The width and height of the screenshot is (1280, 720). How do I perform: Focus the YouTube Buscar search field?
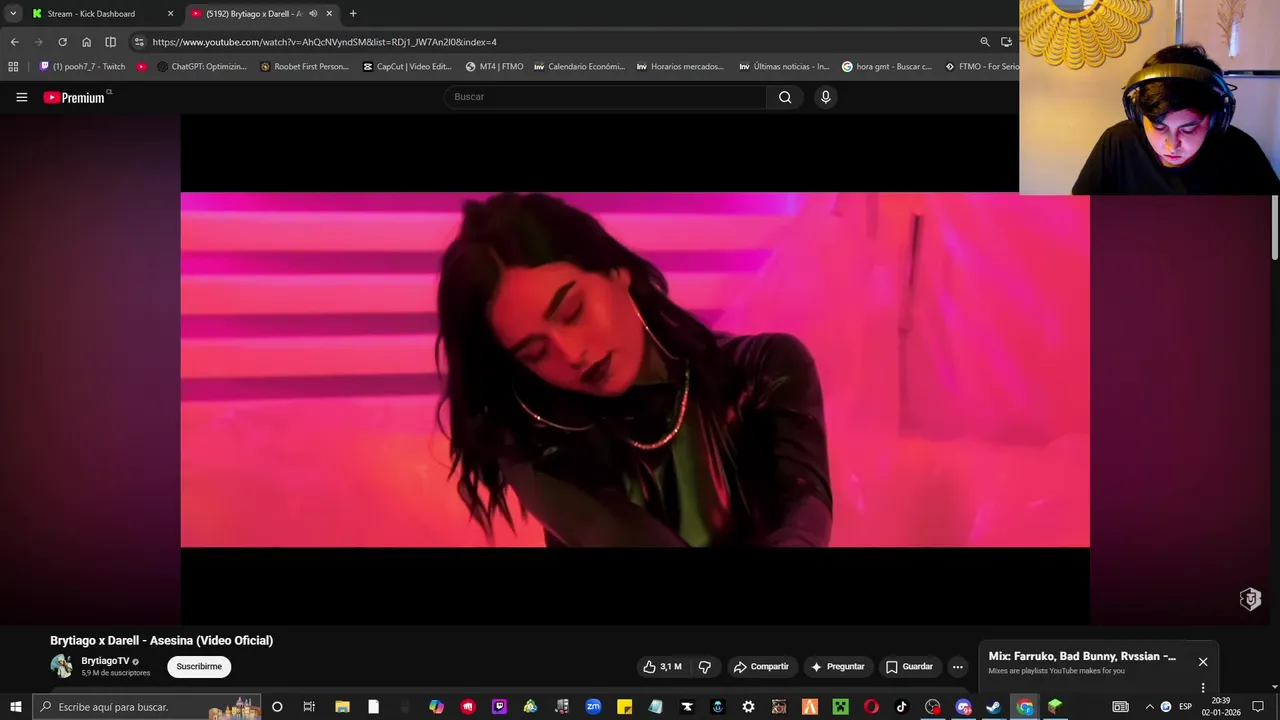(x=606, y=97)
